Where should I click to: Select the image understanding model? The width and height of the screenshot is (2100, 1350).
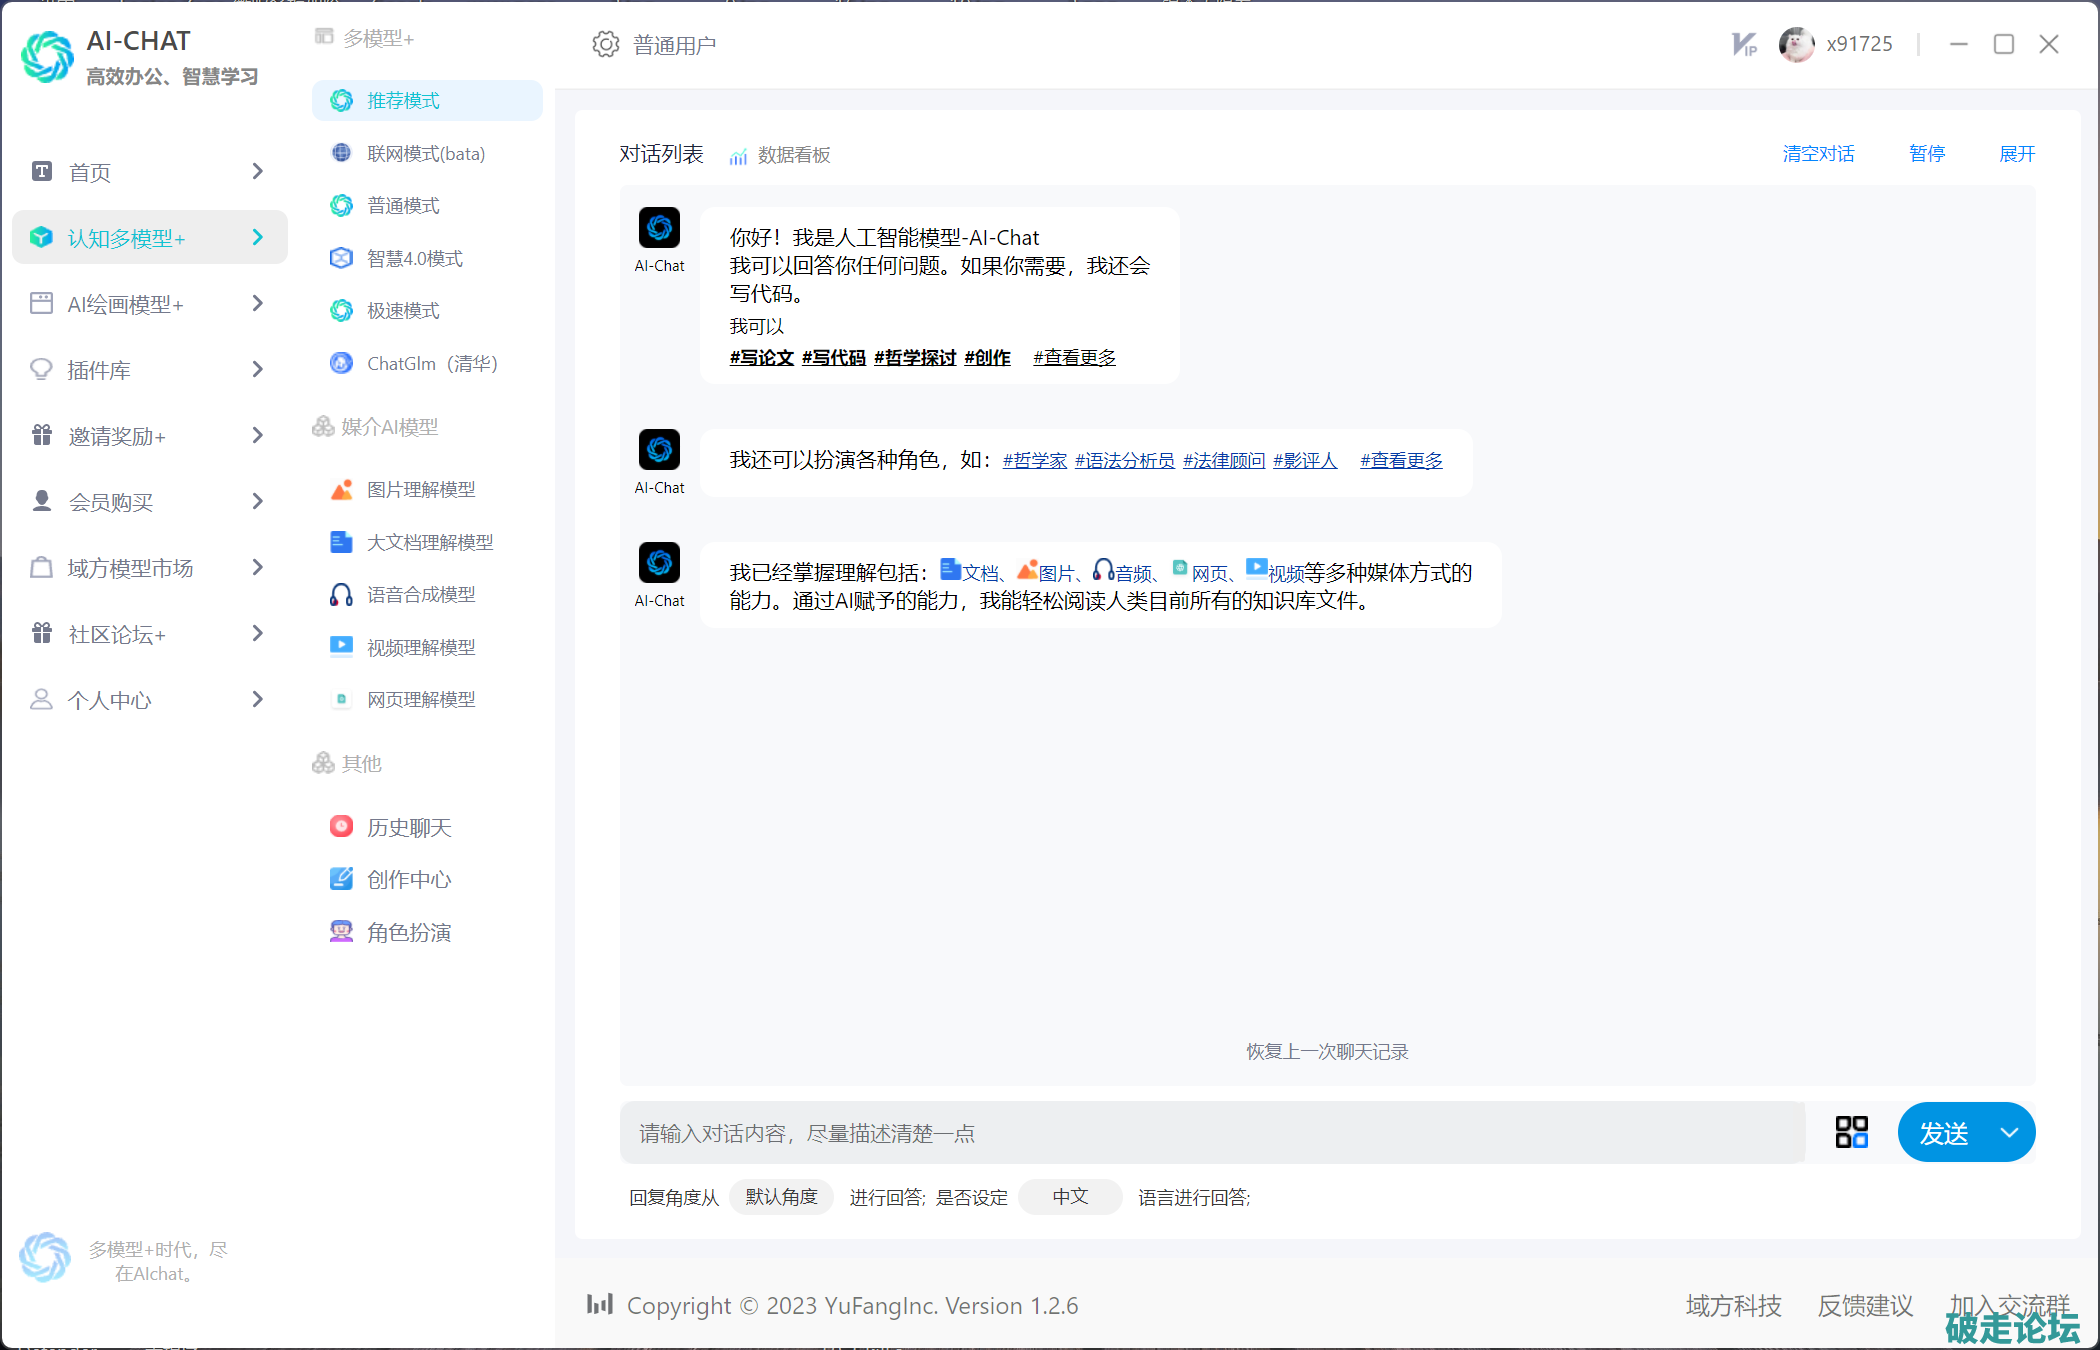(x=420, y=489)
